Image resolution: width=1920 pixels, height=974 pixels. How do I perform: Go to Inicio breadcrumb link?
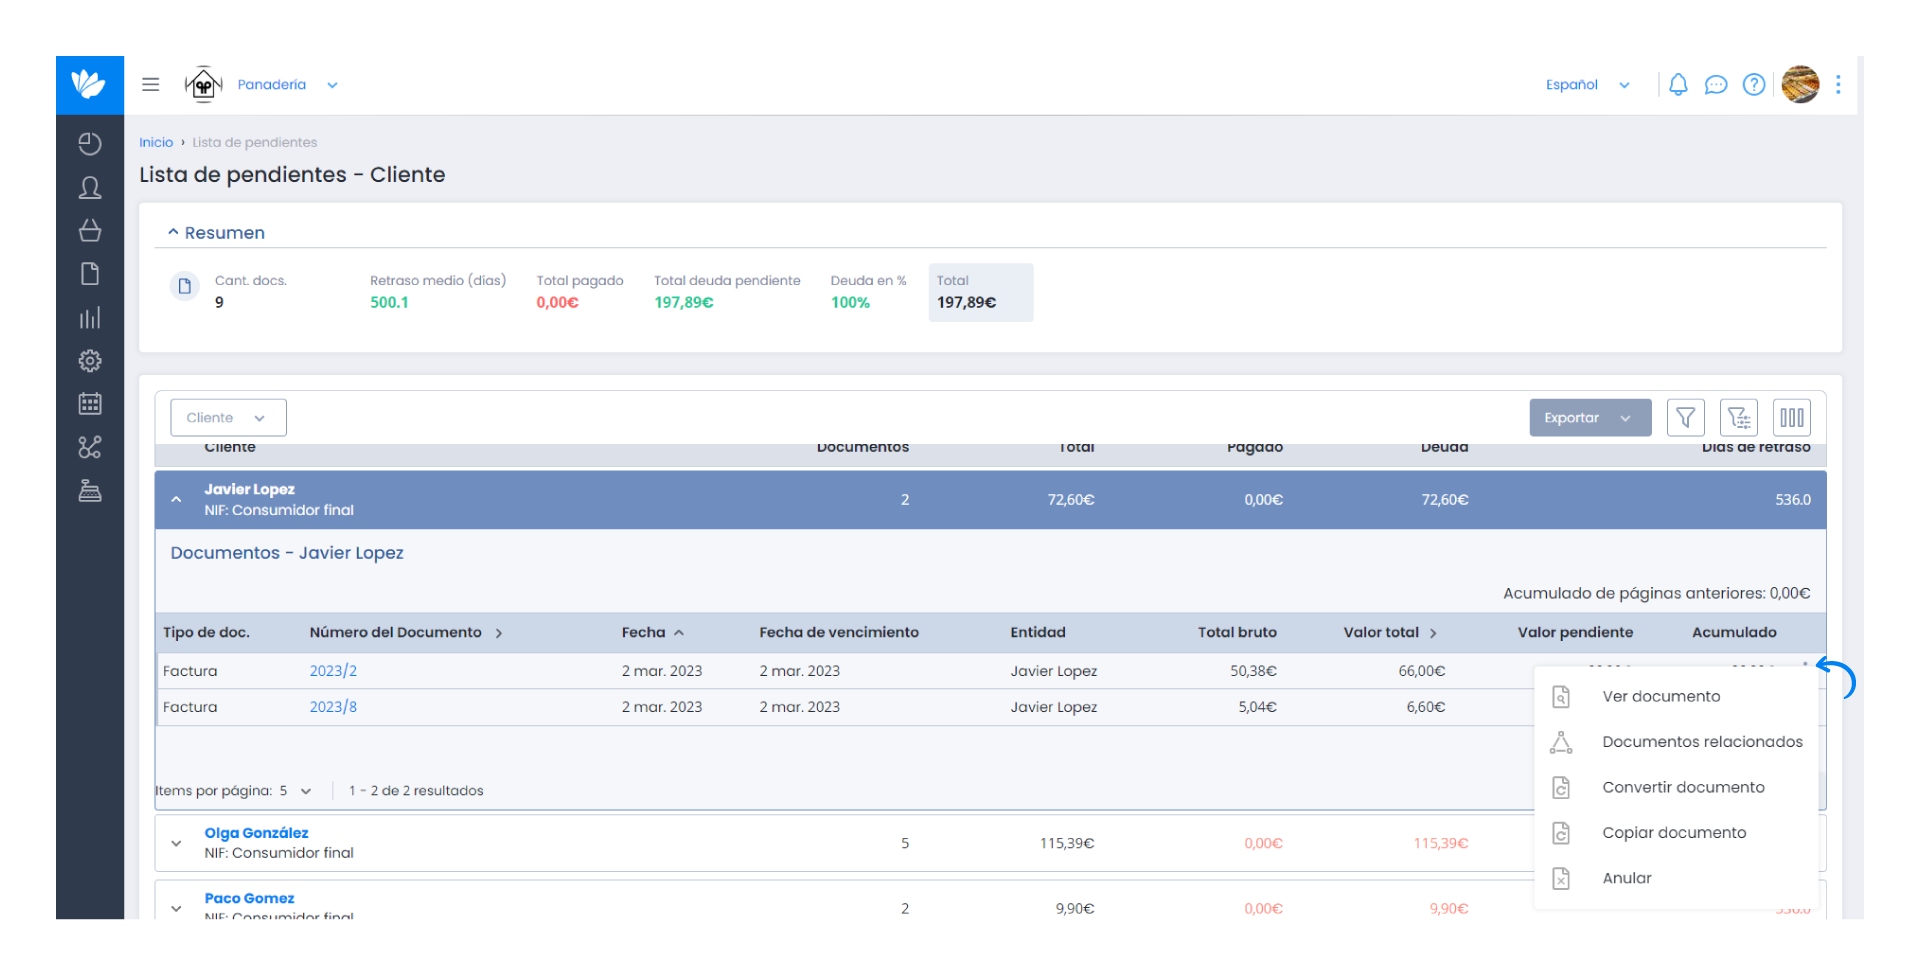tap(156, 143)
